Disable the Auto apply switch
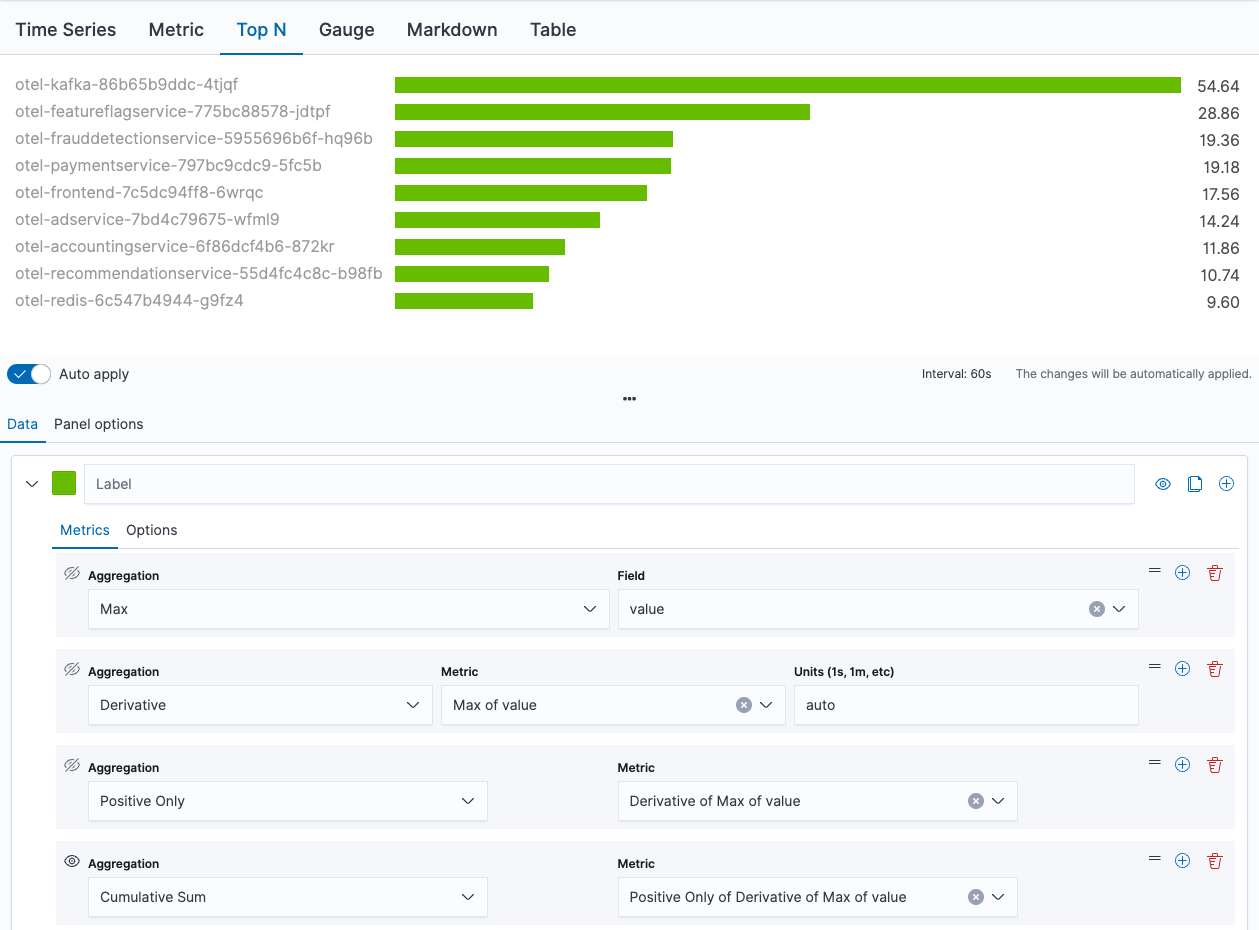Viewport: 1259px width, 930px height. pyautogui.click(x=29, y=373)
